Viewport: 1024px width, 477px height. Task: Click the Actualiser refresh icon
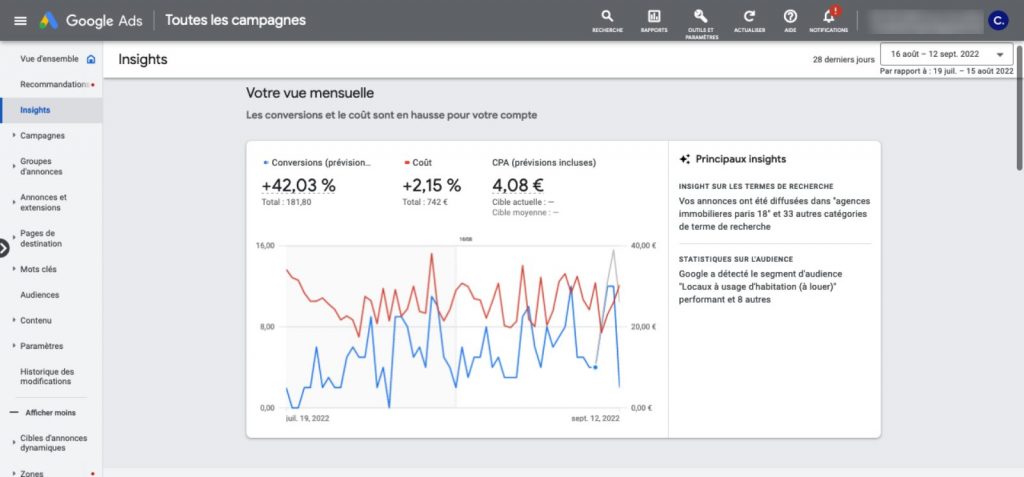(749, 17)
